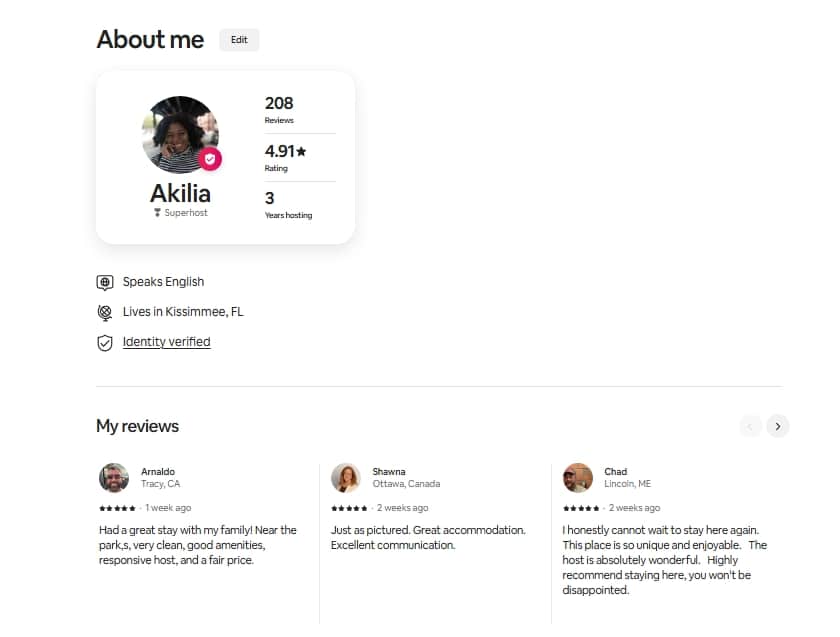Click the Identity verified shield icon
This screenshot has height=637, width=840.
[105, 343]
